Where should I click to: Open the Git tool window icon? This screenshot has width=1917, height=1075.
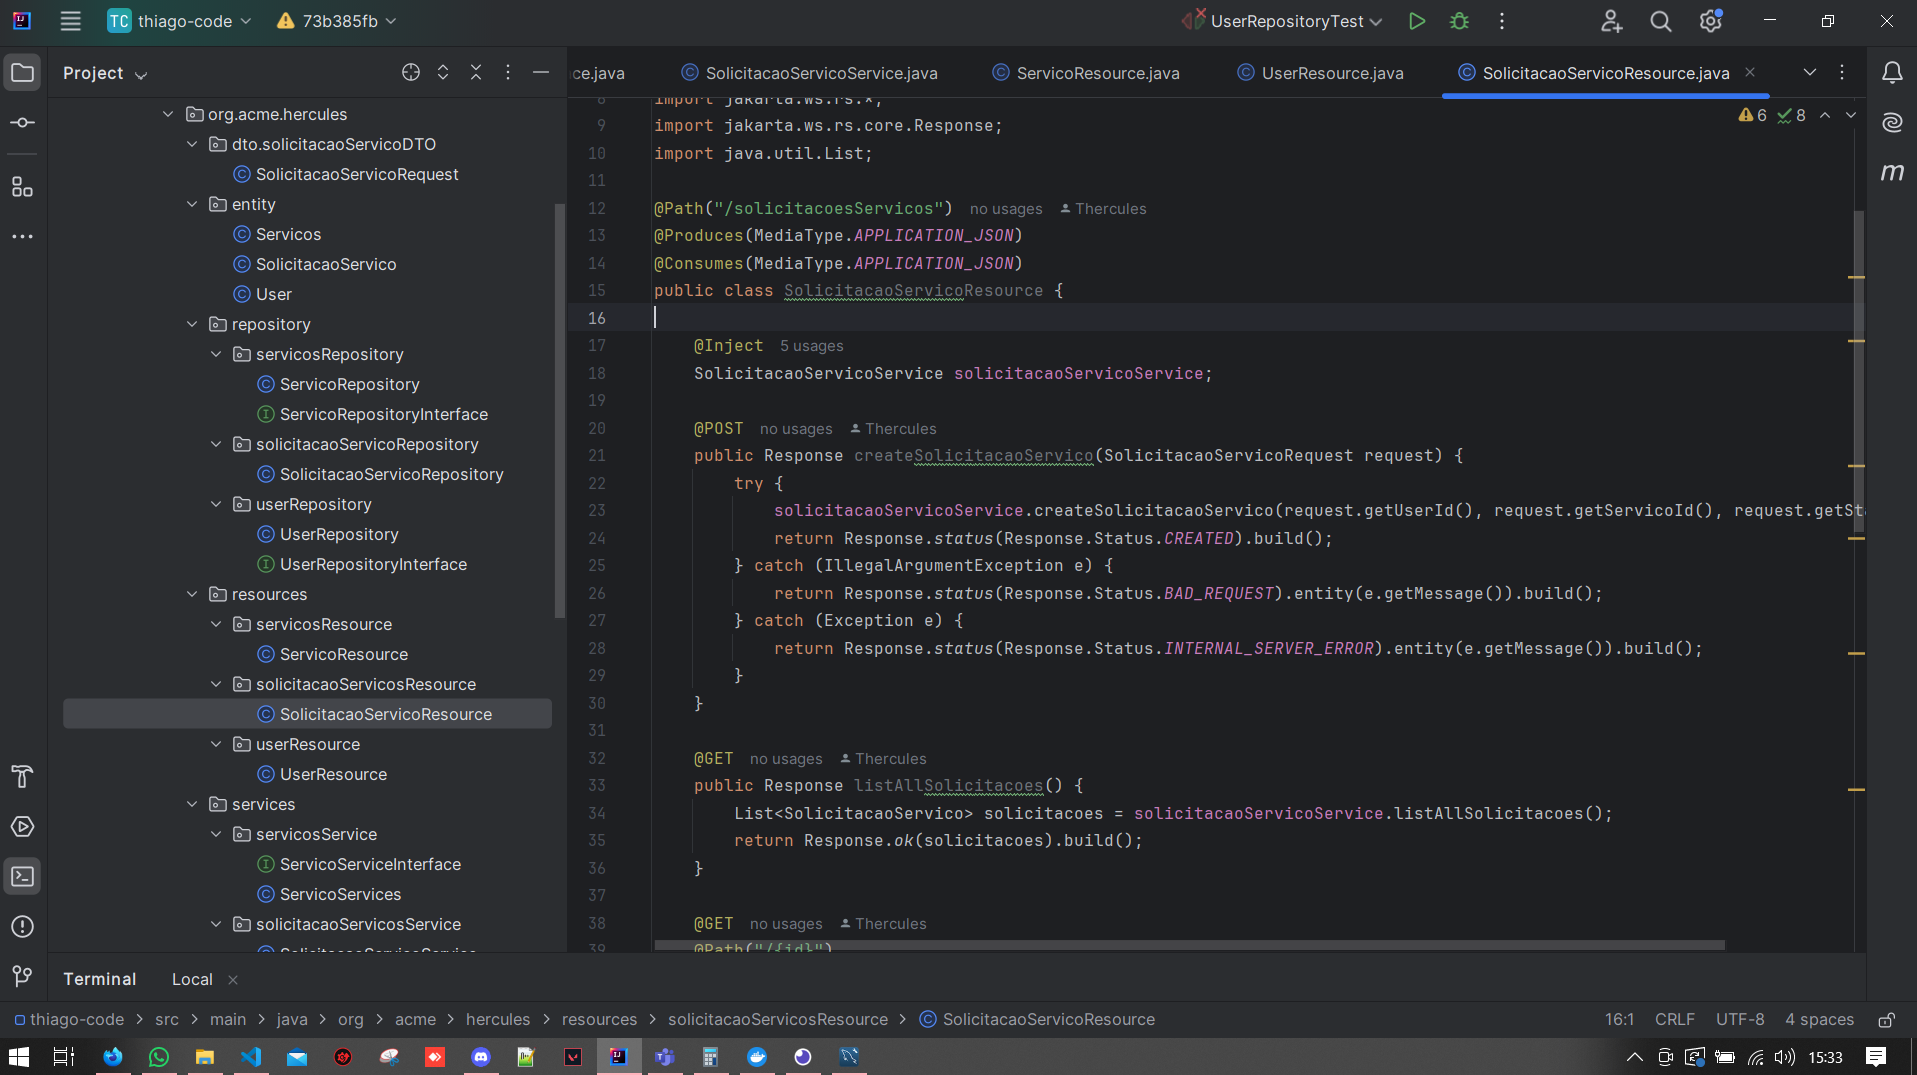pyautogui.click(x=22, y=976)
